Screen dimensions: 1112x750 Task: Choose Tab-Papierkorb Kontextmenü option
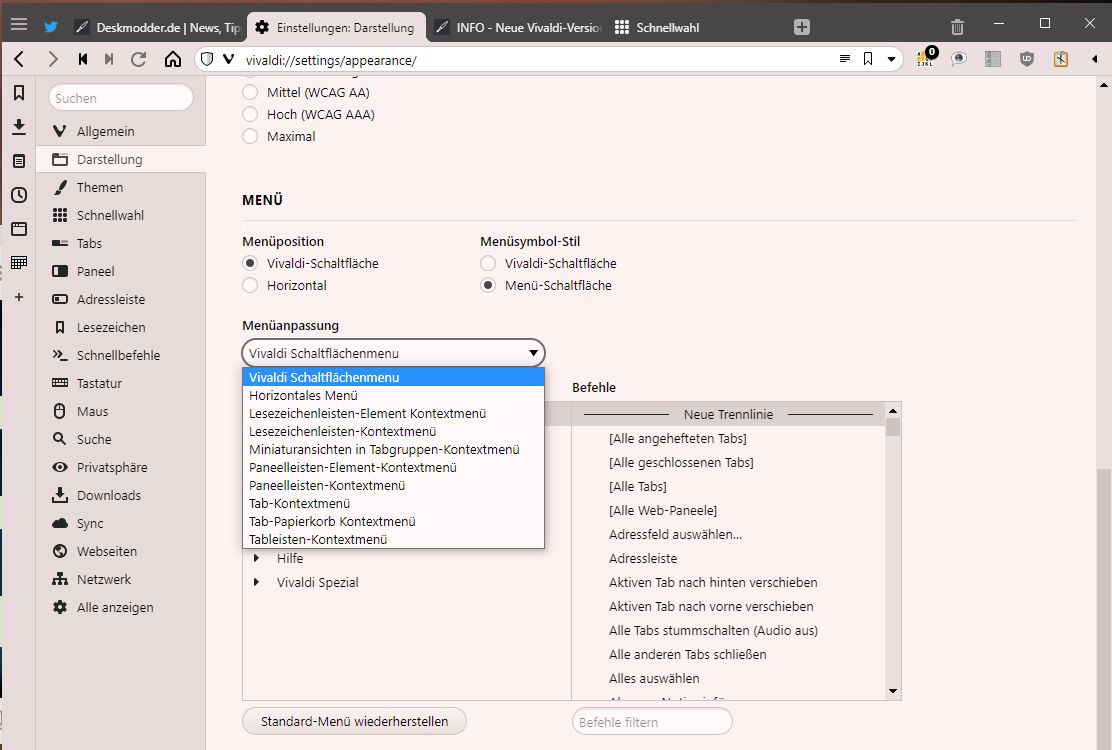(x=394, y=521)
